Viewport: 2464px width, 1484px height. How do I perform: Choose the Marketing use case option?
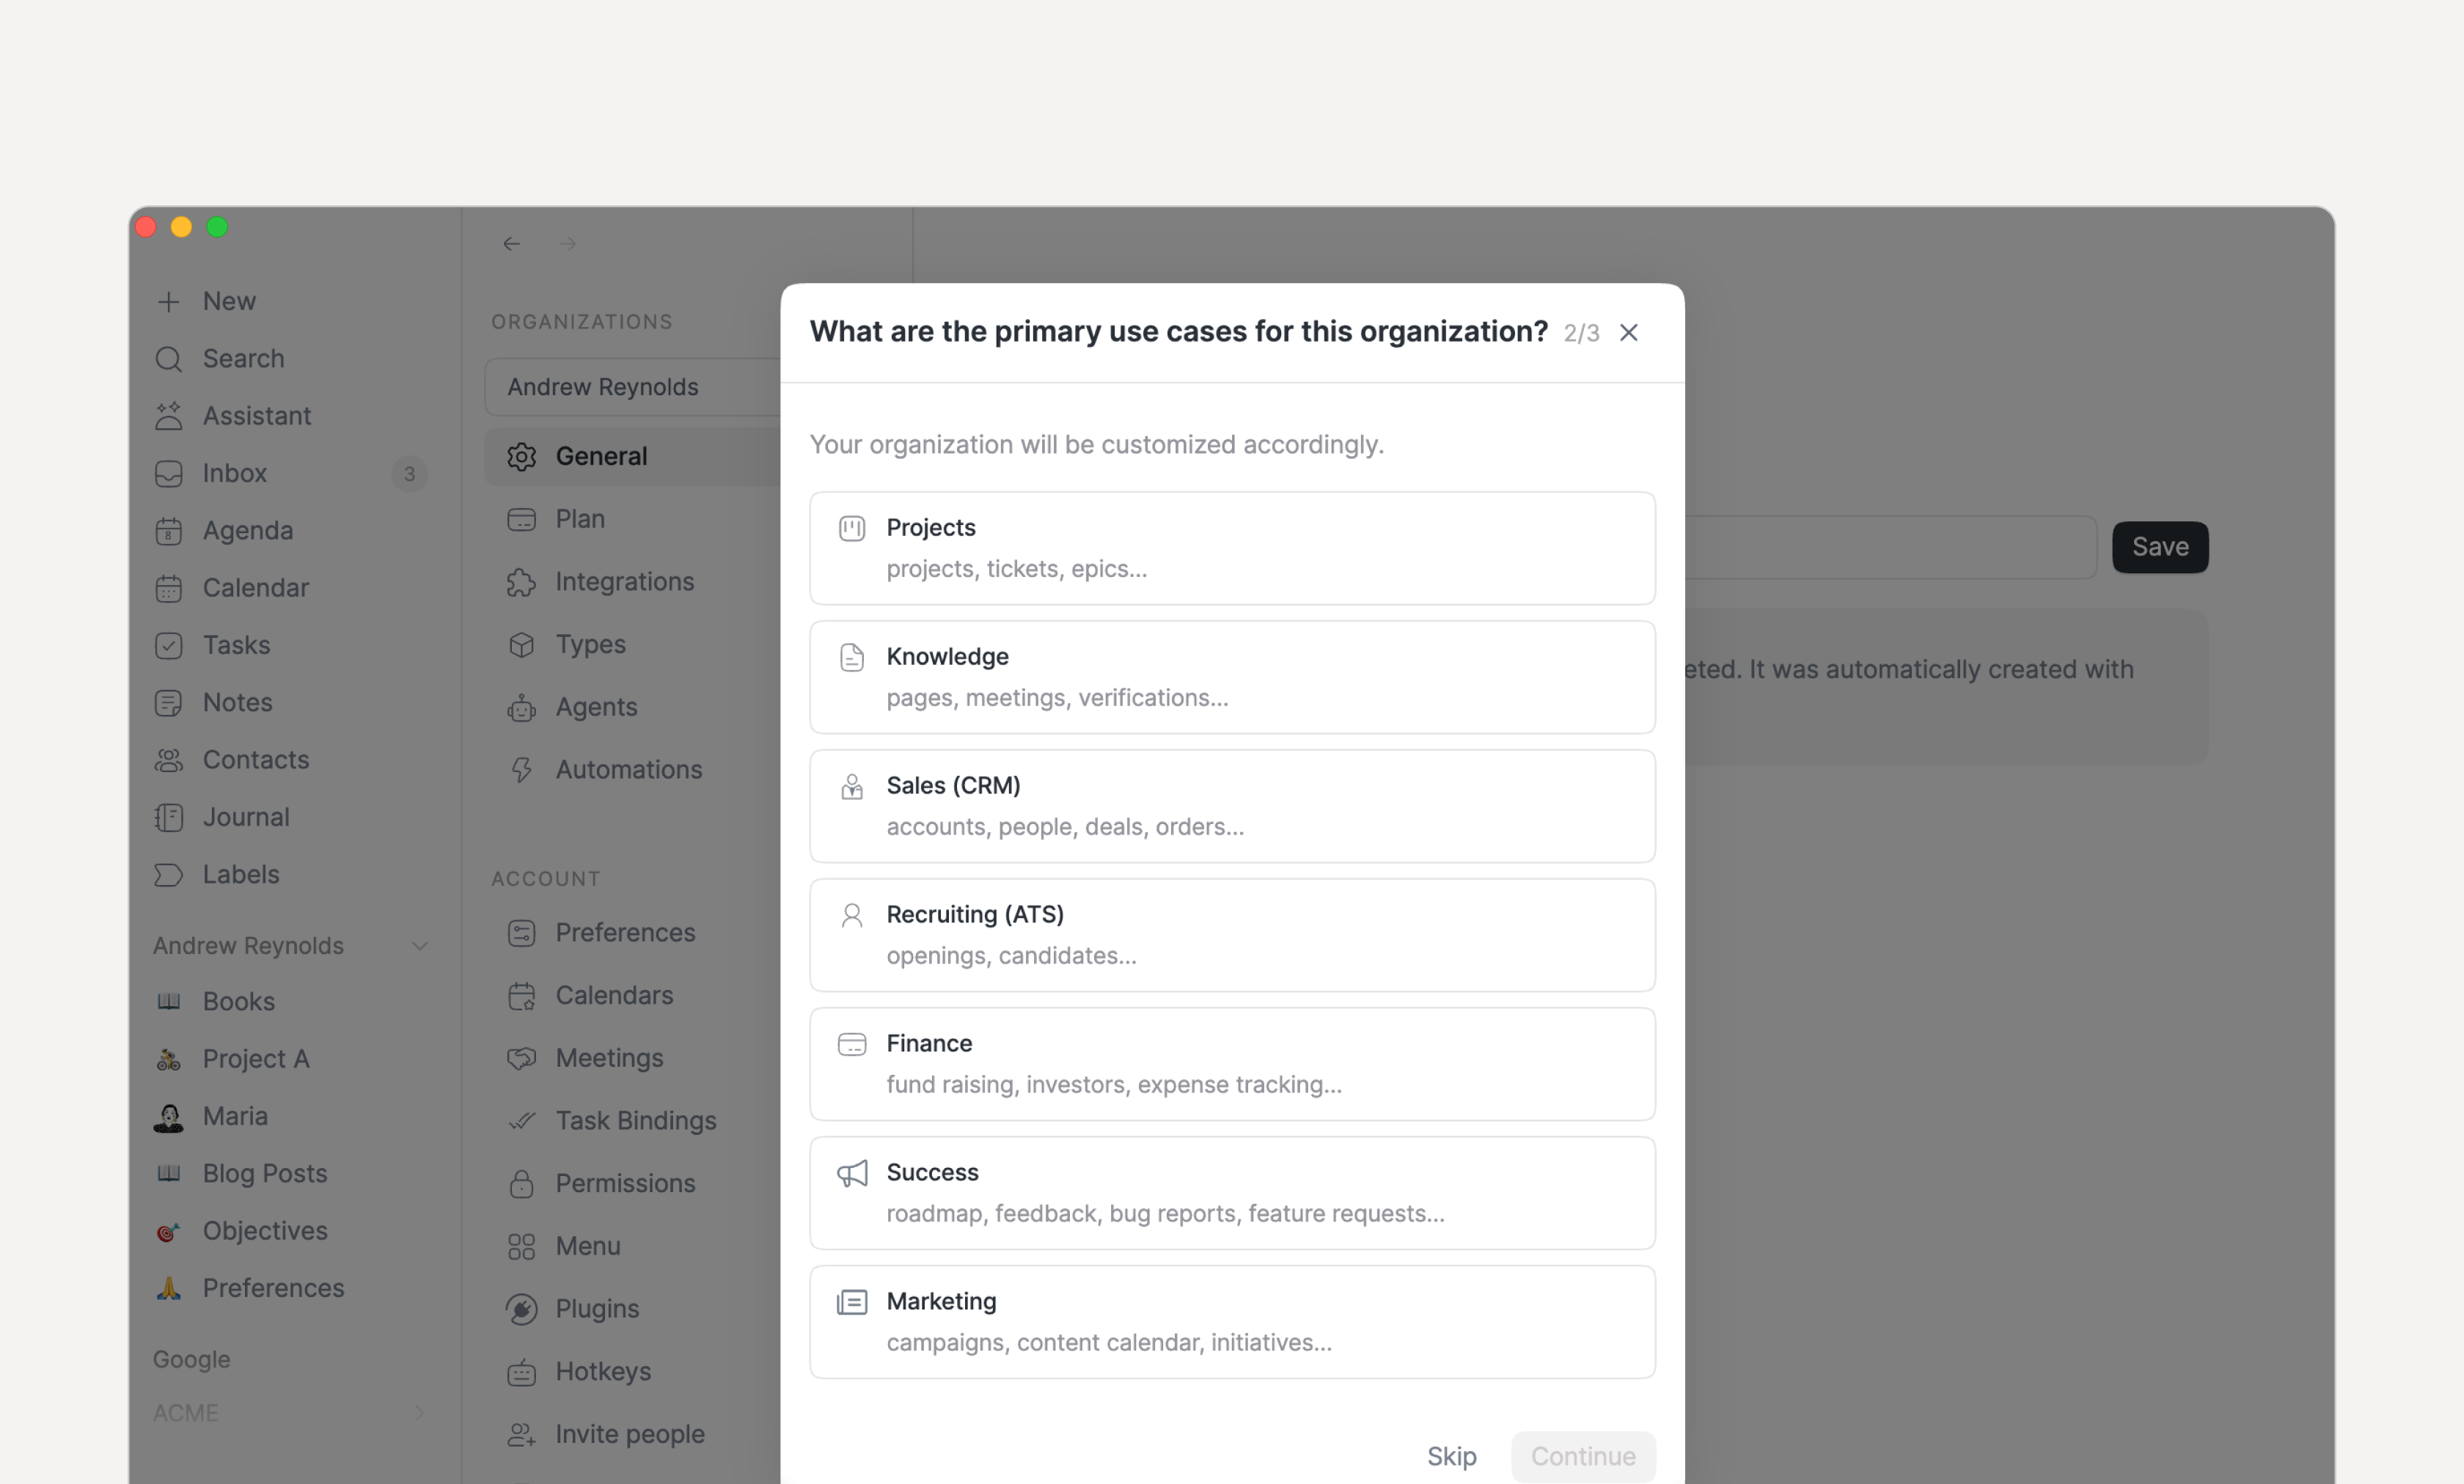point(1232,1321)
